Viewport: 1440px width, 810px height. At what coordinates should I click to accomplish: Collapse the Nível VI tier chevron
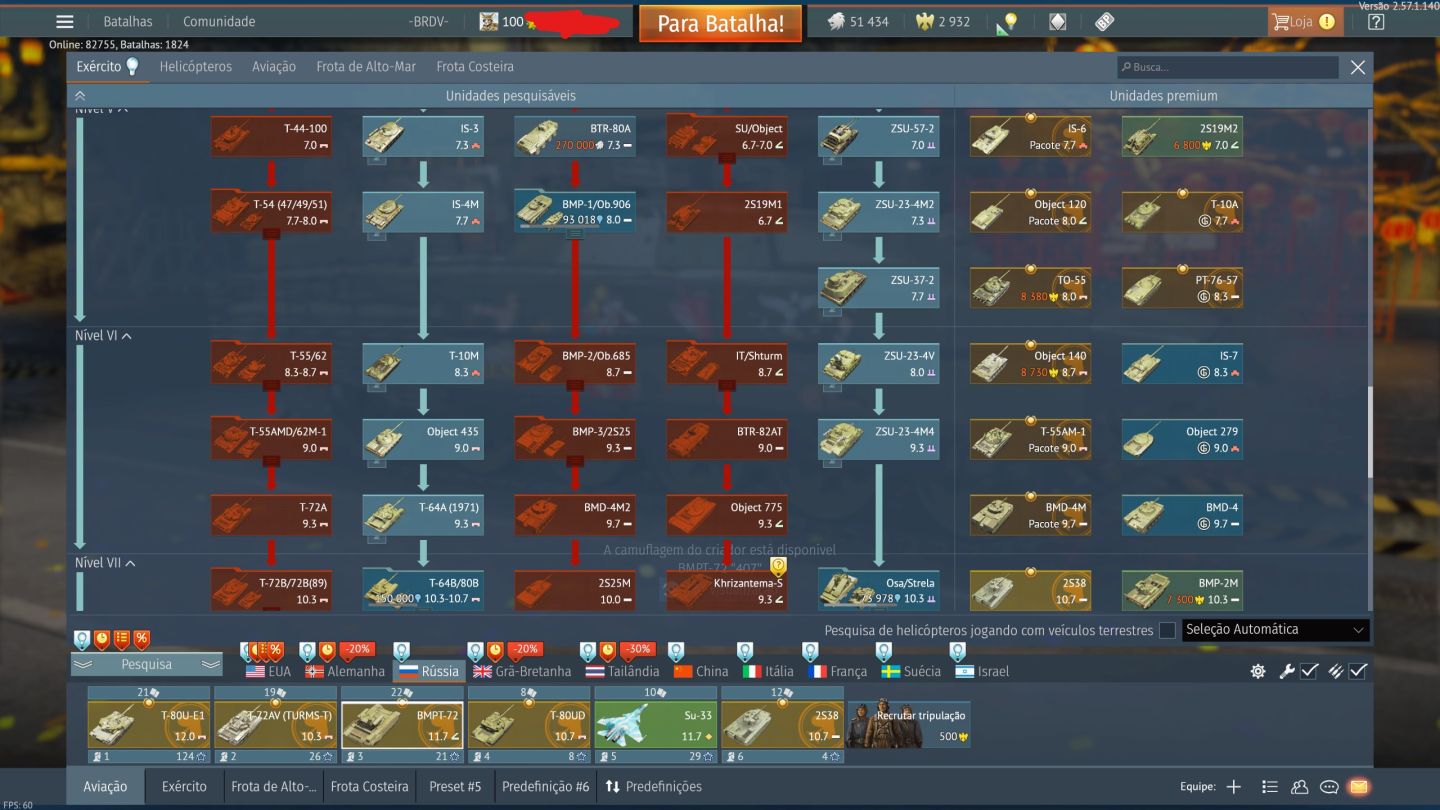127,336
